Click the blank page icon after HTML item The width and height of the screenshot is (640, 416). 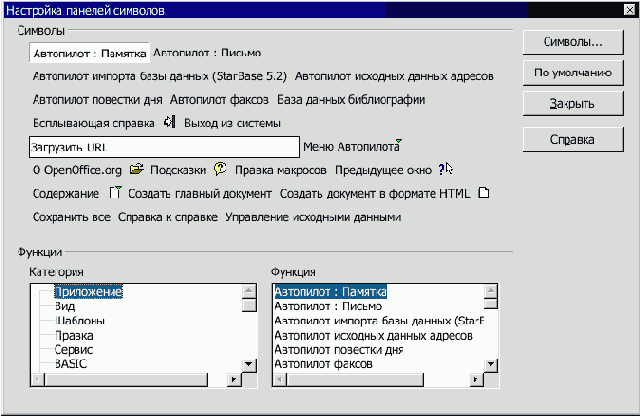[484, 193]
